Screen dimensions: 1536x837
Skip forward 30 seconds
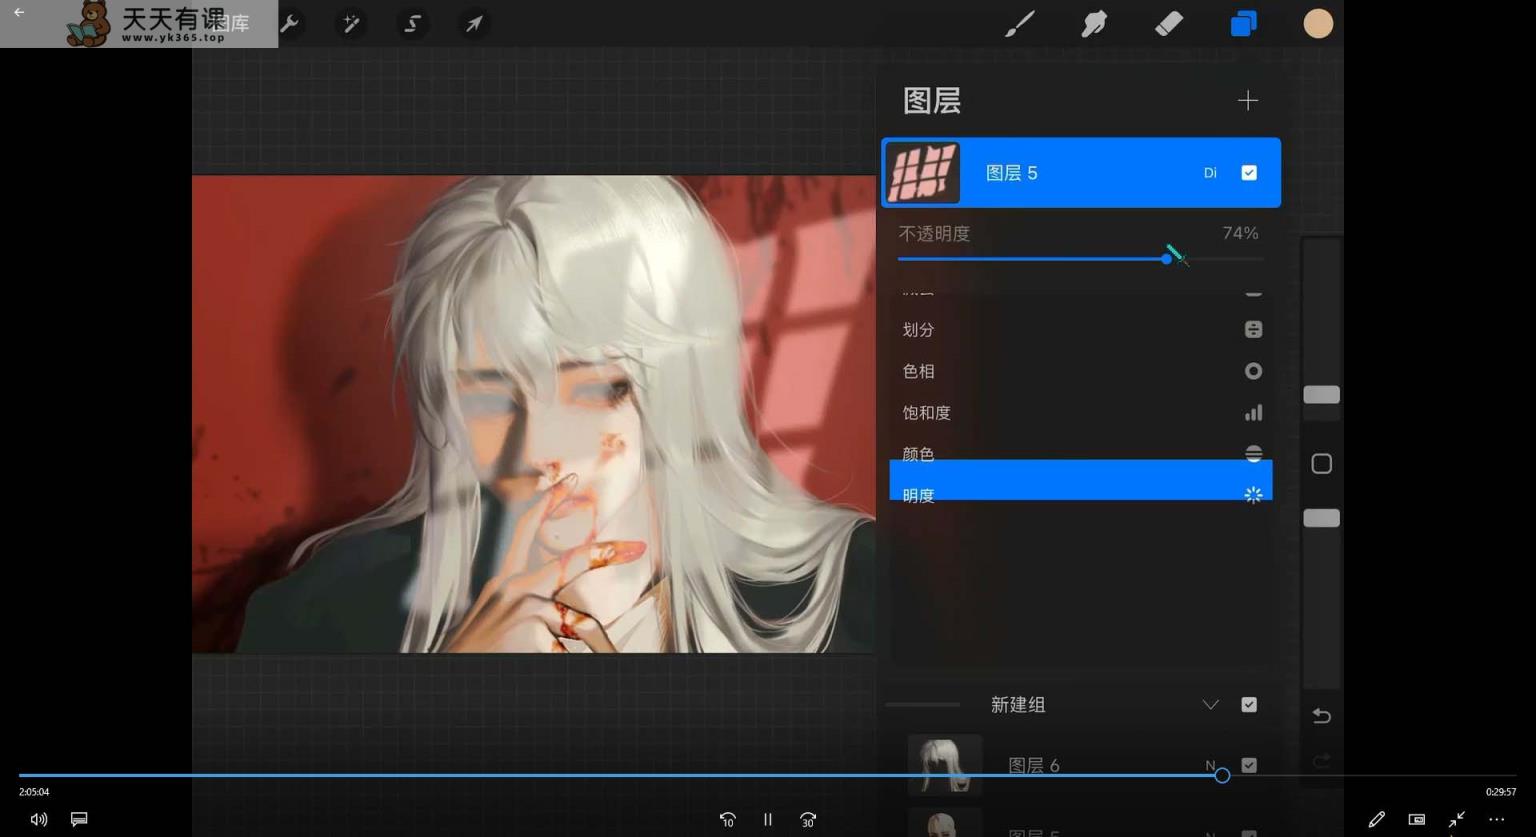click(x=808, y=820)
